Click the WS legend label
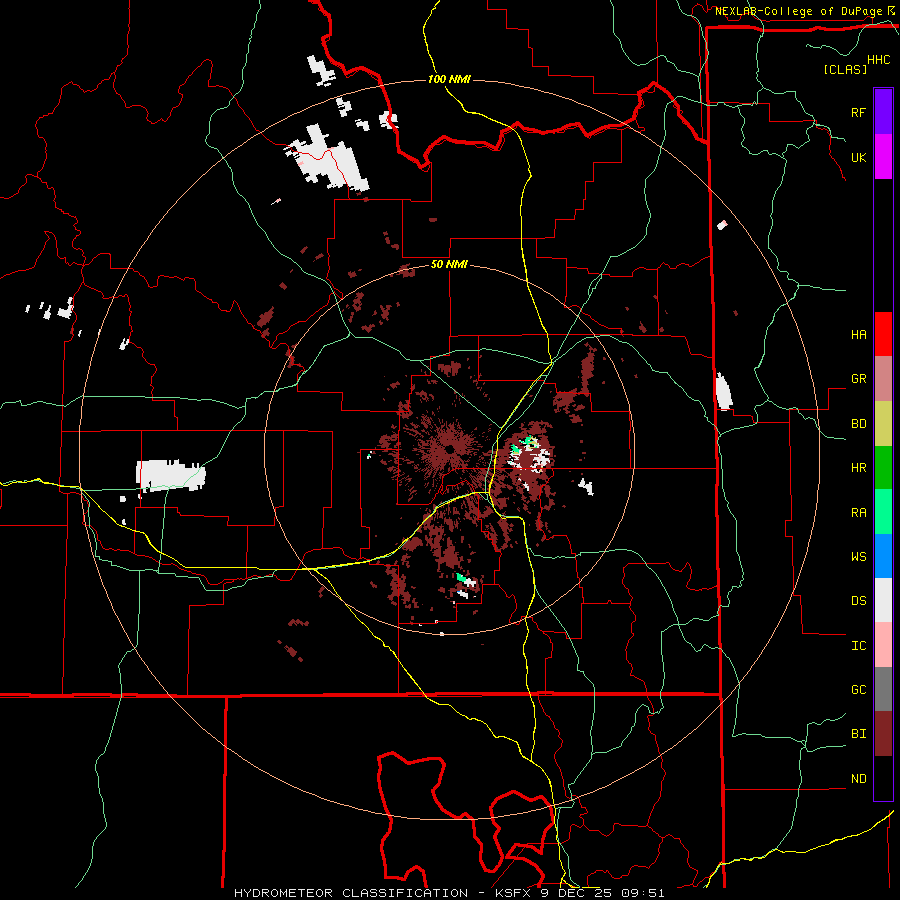Screen dimensions: 900x900 (858, 557)
